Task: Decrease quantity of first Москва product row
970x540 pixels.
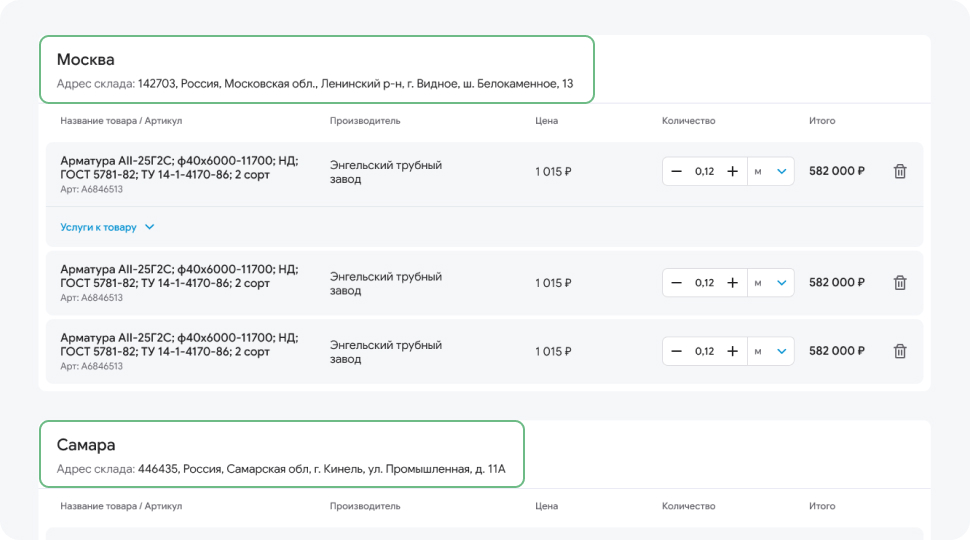Action: pyautogui.click(x=676, y=171)
